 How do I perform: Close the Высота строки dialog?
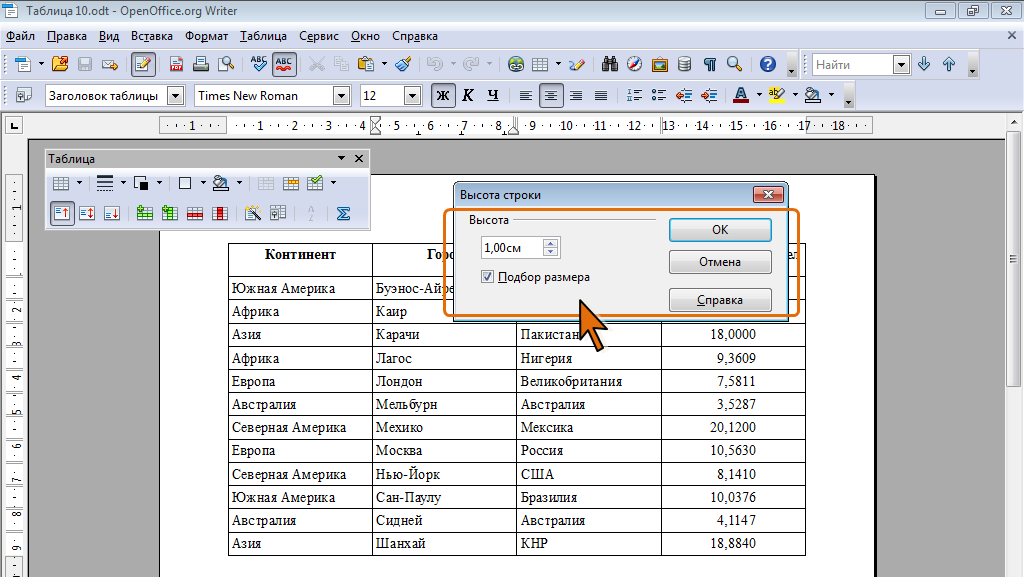(x=769, y=195)
